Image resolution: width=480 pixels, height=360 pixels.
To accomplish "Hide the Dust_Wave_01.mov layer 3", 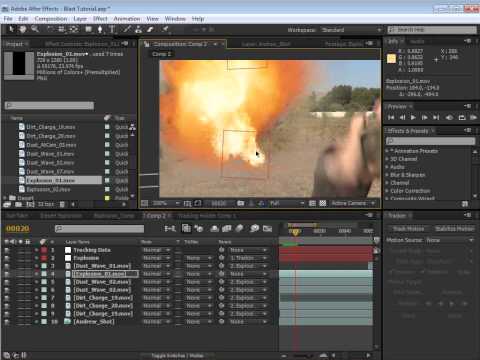I will click(x=7, y=266).
